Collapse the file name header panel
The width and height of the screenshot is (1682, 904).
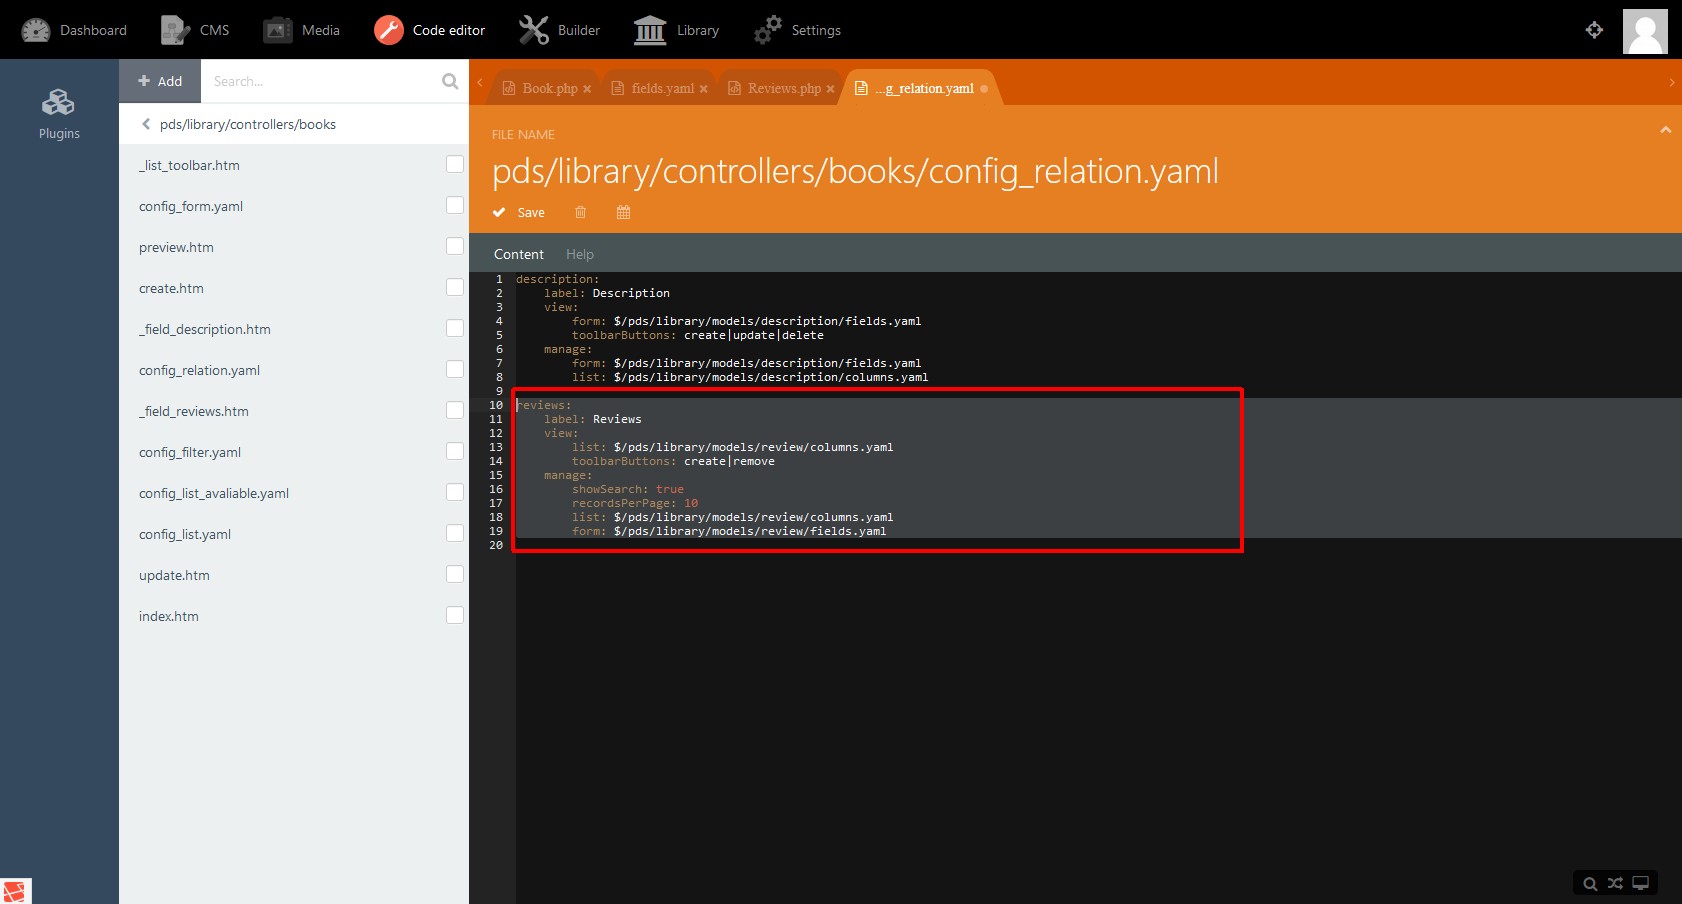(x=1665, y=130)
